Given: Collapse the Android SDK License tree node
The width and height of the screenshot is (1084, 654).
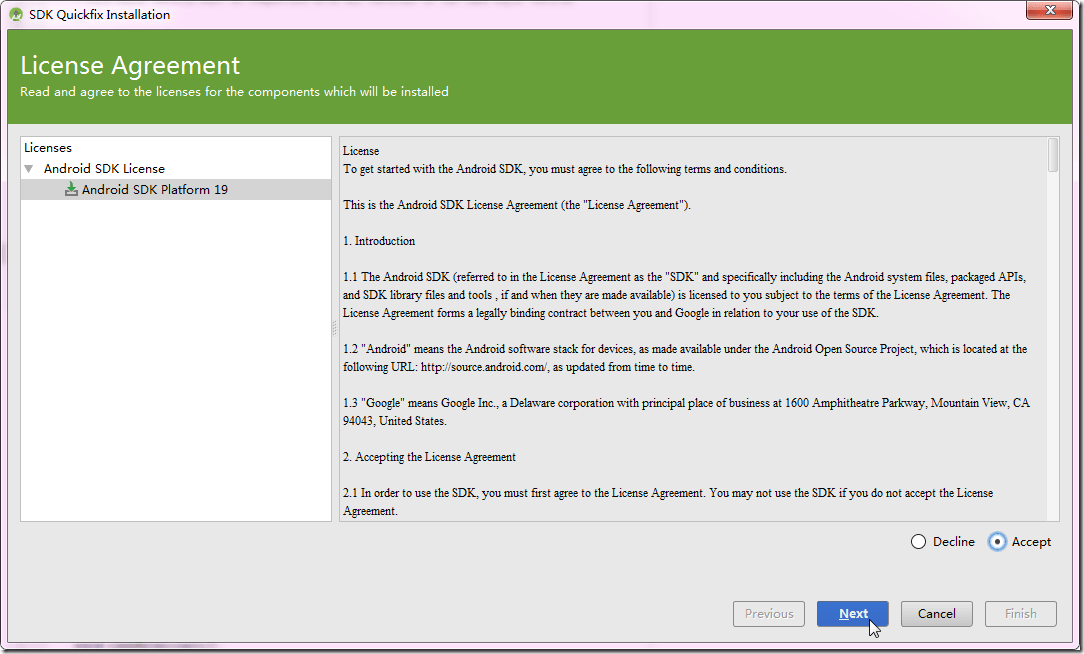Looking at the screenshot, I should point(28,169).
